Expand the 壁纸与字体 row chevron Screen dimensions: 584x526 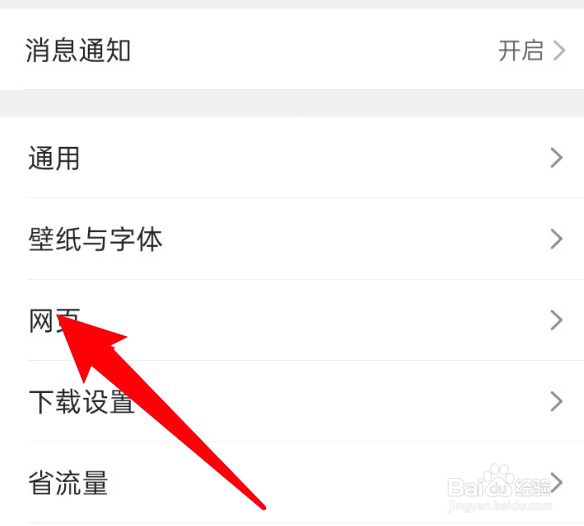556,239
